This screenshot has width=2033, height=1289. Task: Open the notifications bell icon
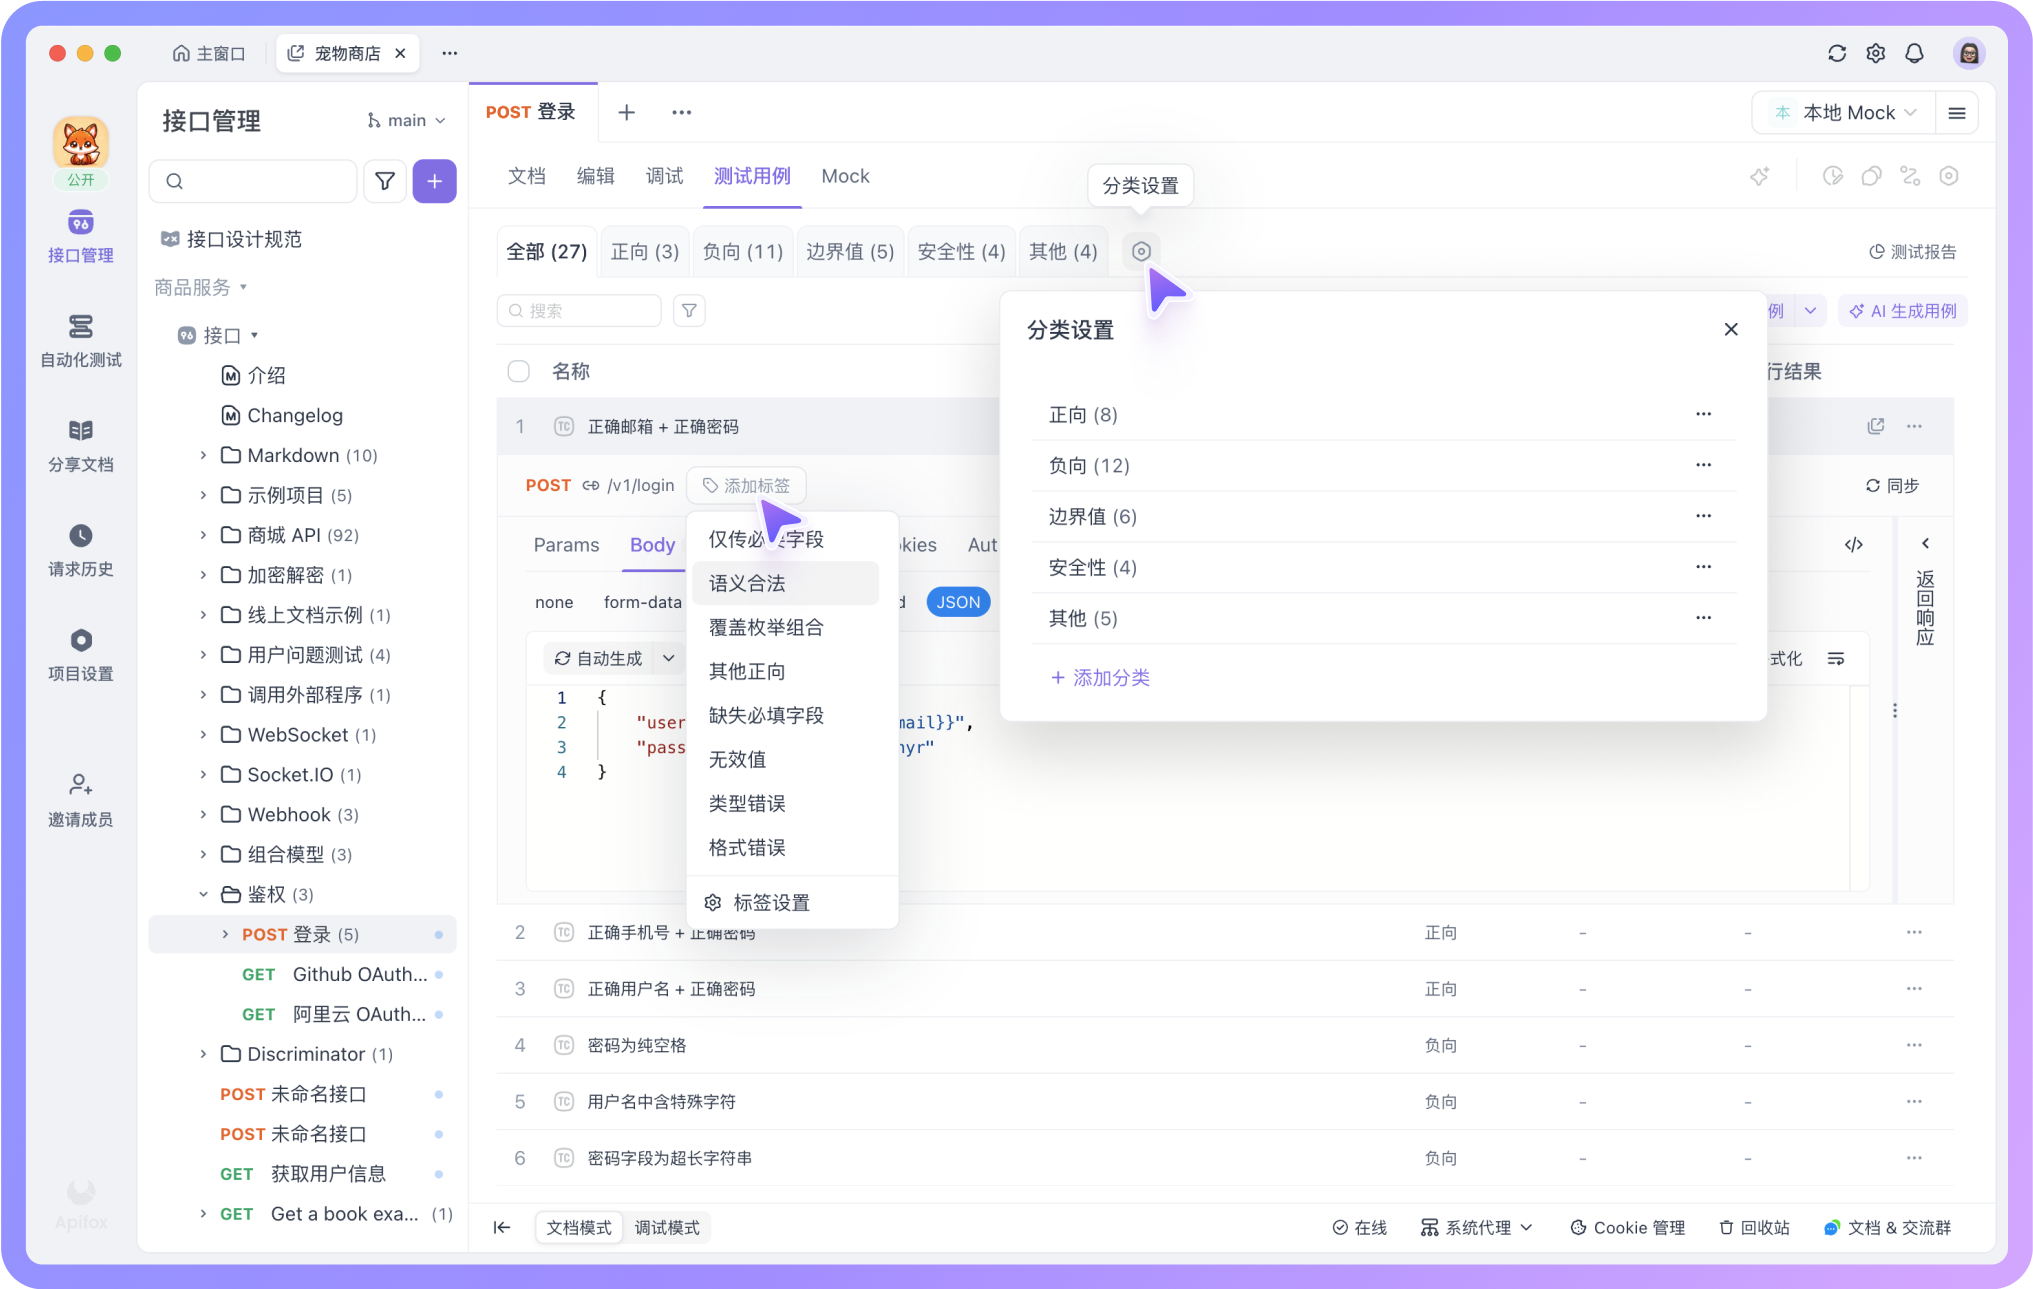[1915, 53]
